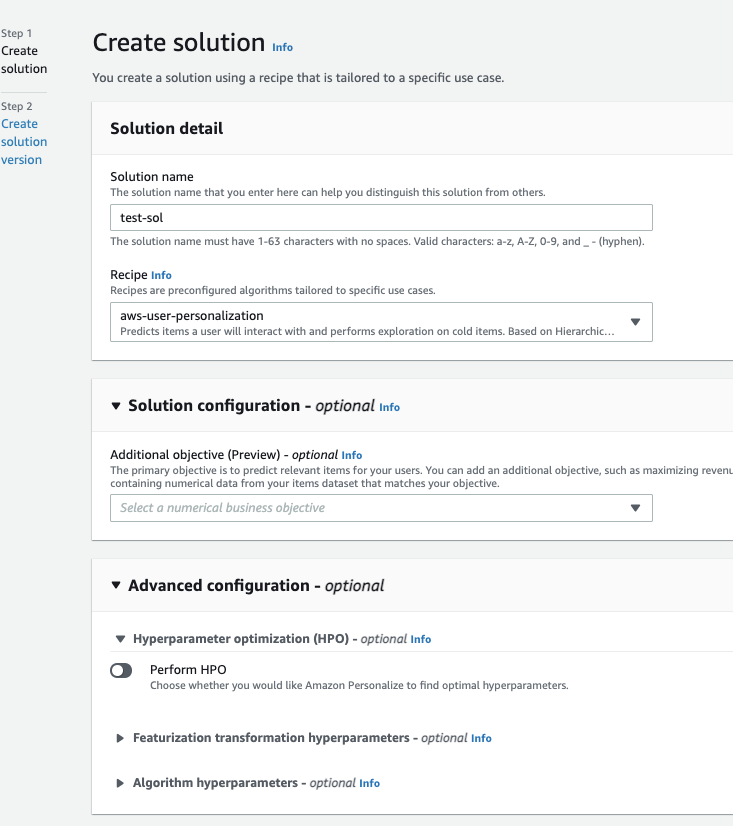
Task: Toggle the Perform HPO switch
Action: (121, 671)
